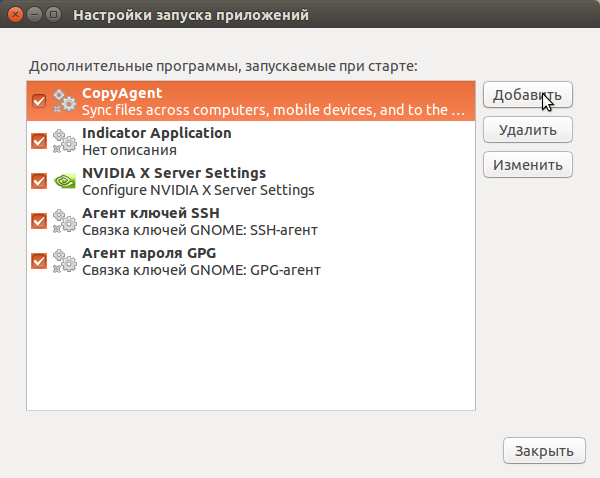The image size is (600, 478).
Task: Click the green NVIDIA logo icon
Action: click(x=65, y=181)
